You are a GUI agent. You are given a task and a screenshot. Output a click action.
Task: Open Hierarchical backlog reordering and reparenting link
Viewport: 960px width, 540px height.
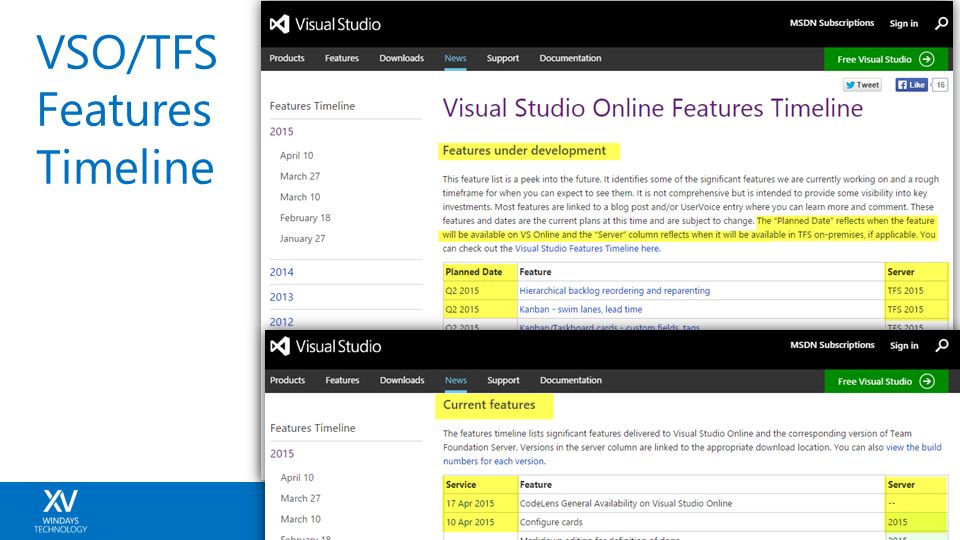point(615,291)
